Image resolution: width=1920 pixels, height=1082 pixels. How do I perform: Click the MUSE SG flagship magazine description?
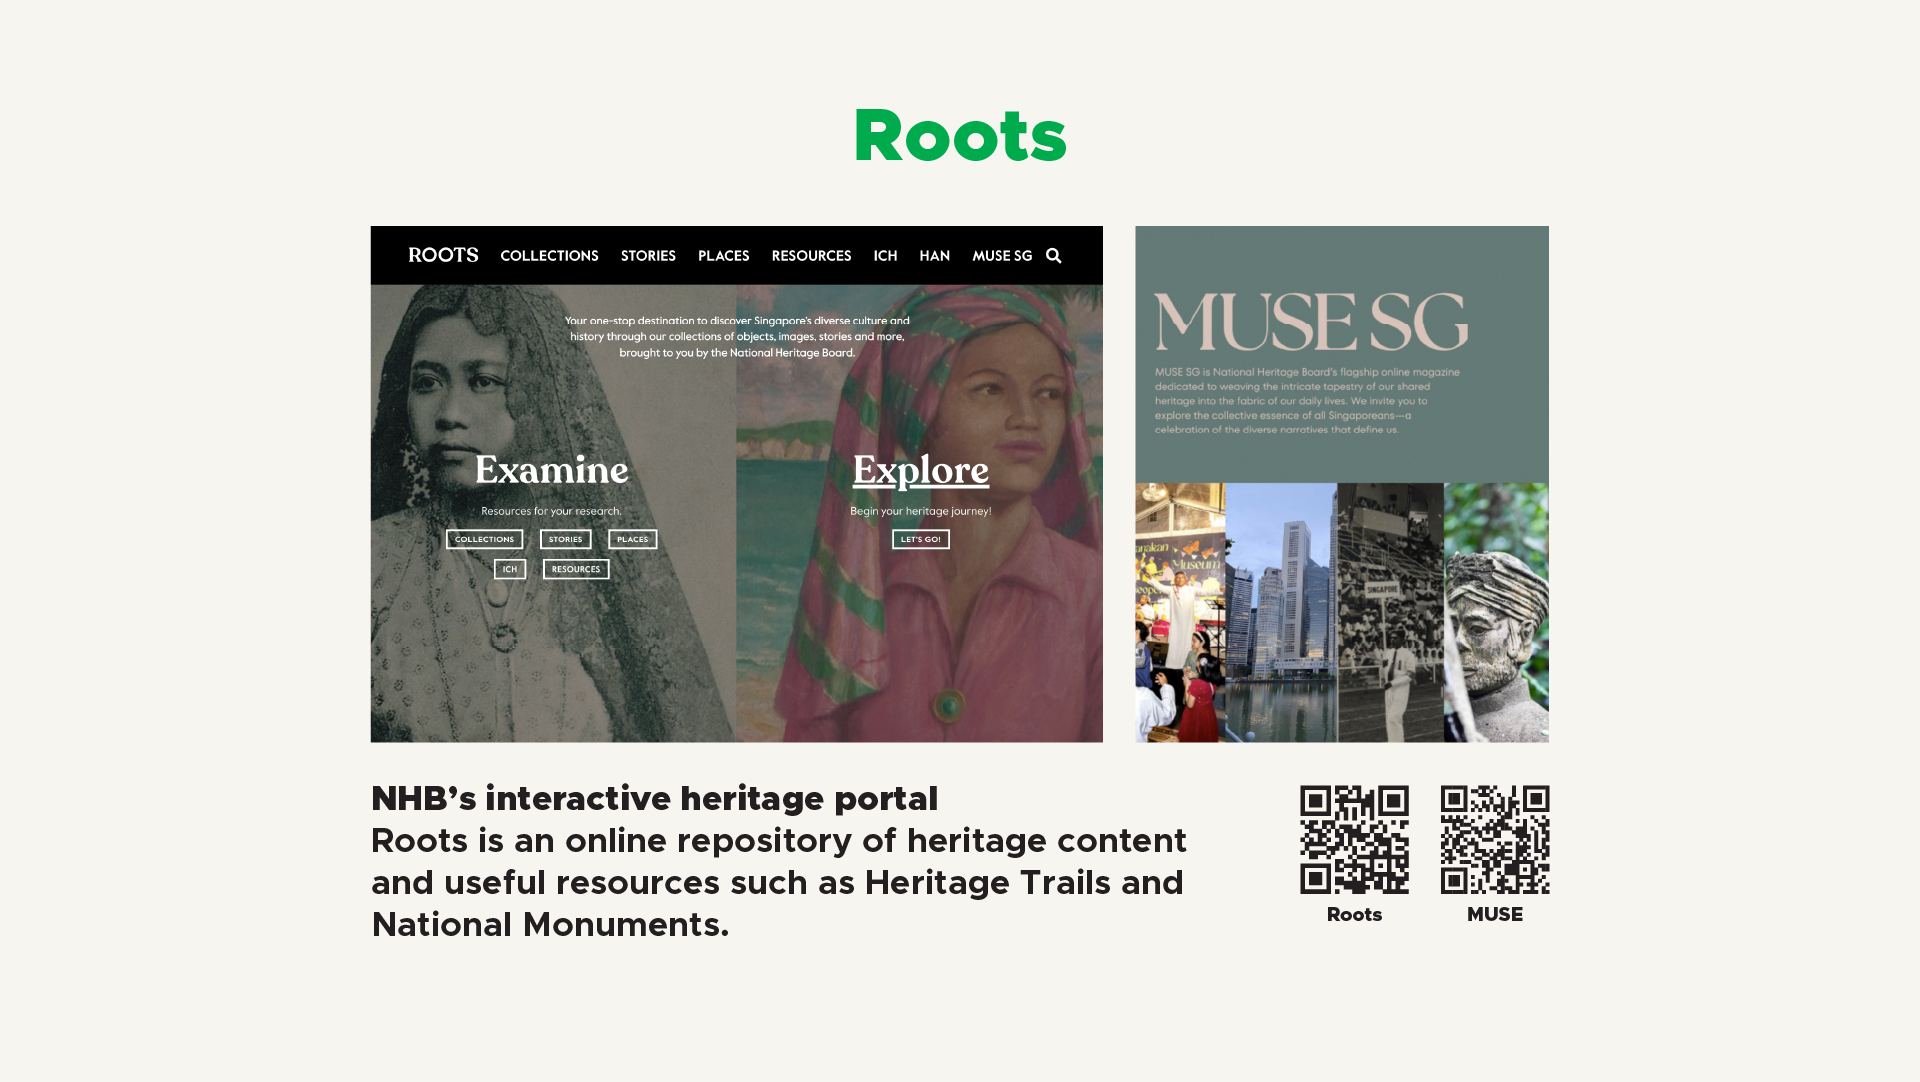point(1307,400)
